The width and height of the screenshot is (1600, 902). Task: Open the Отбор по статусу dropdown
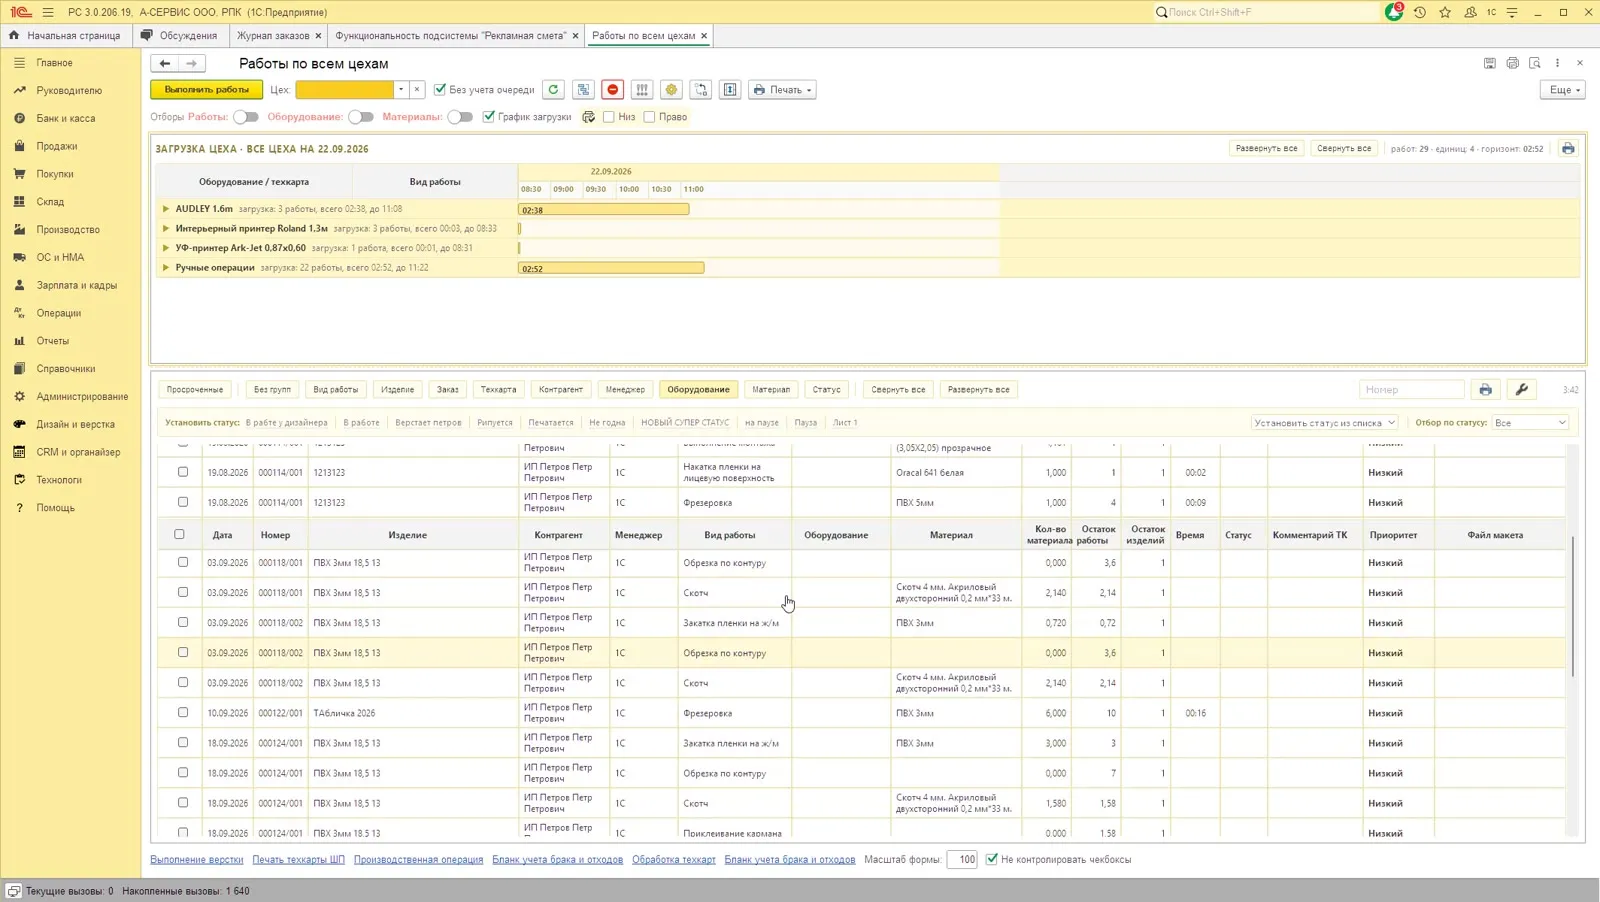(1531, 423)
